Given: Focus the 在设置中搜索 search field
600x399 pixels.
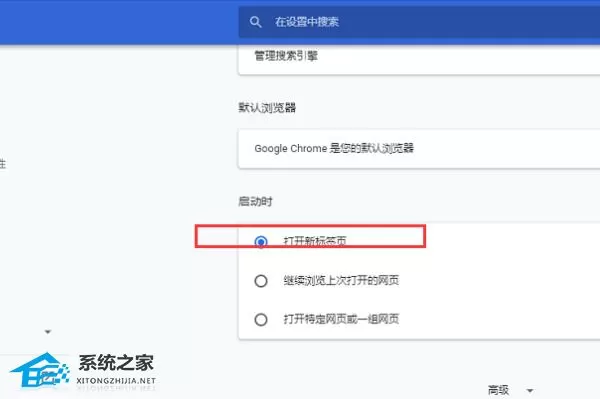Looking at the screenshot, I should coord(419,22).
